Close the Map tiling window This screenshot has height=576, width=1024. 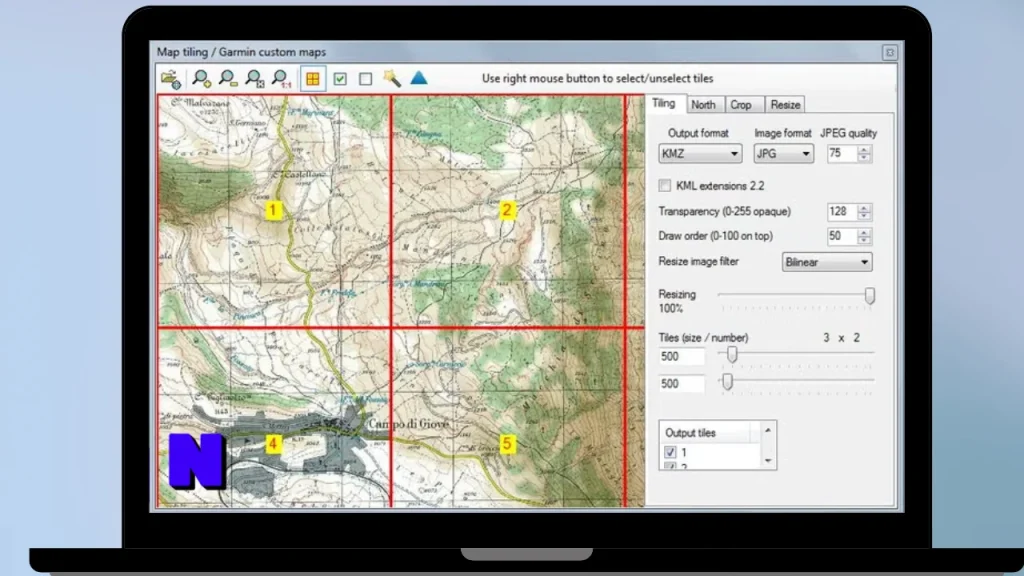[889, 52]
